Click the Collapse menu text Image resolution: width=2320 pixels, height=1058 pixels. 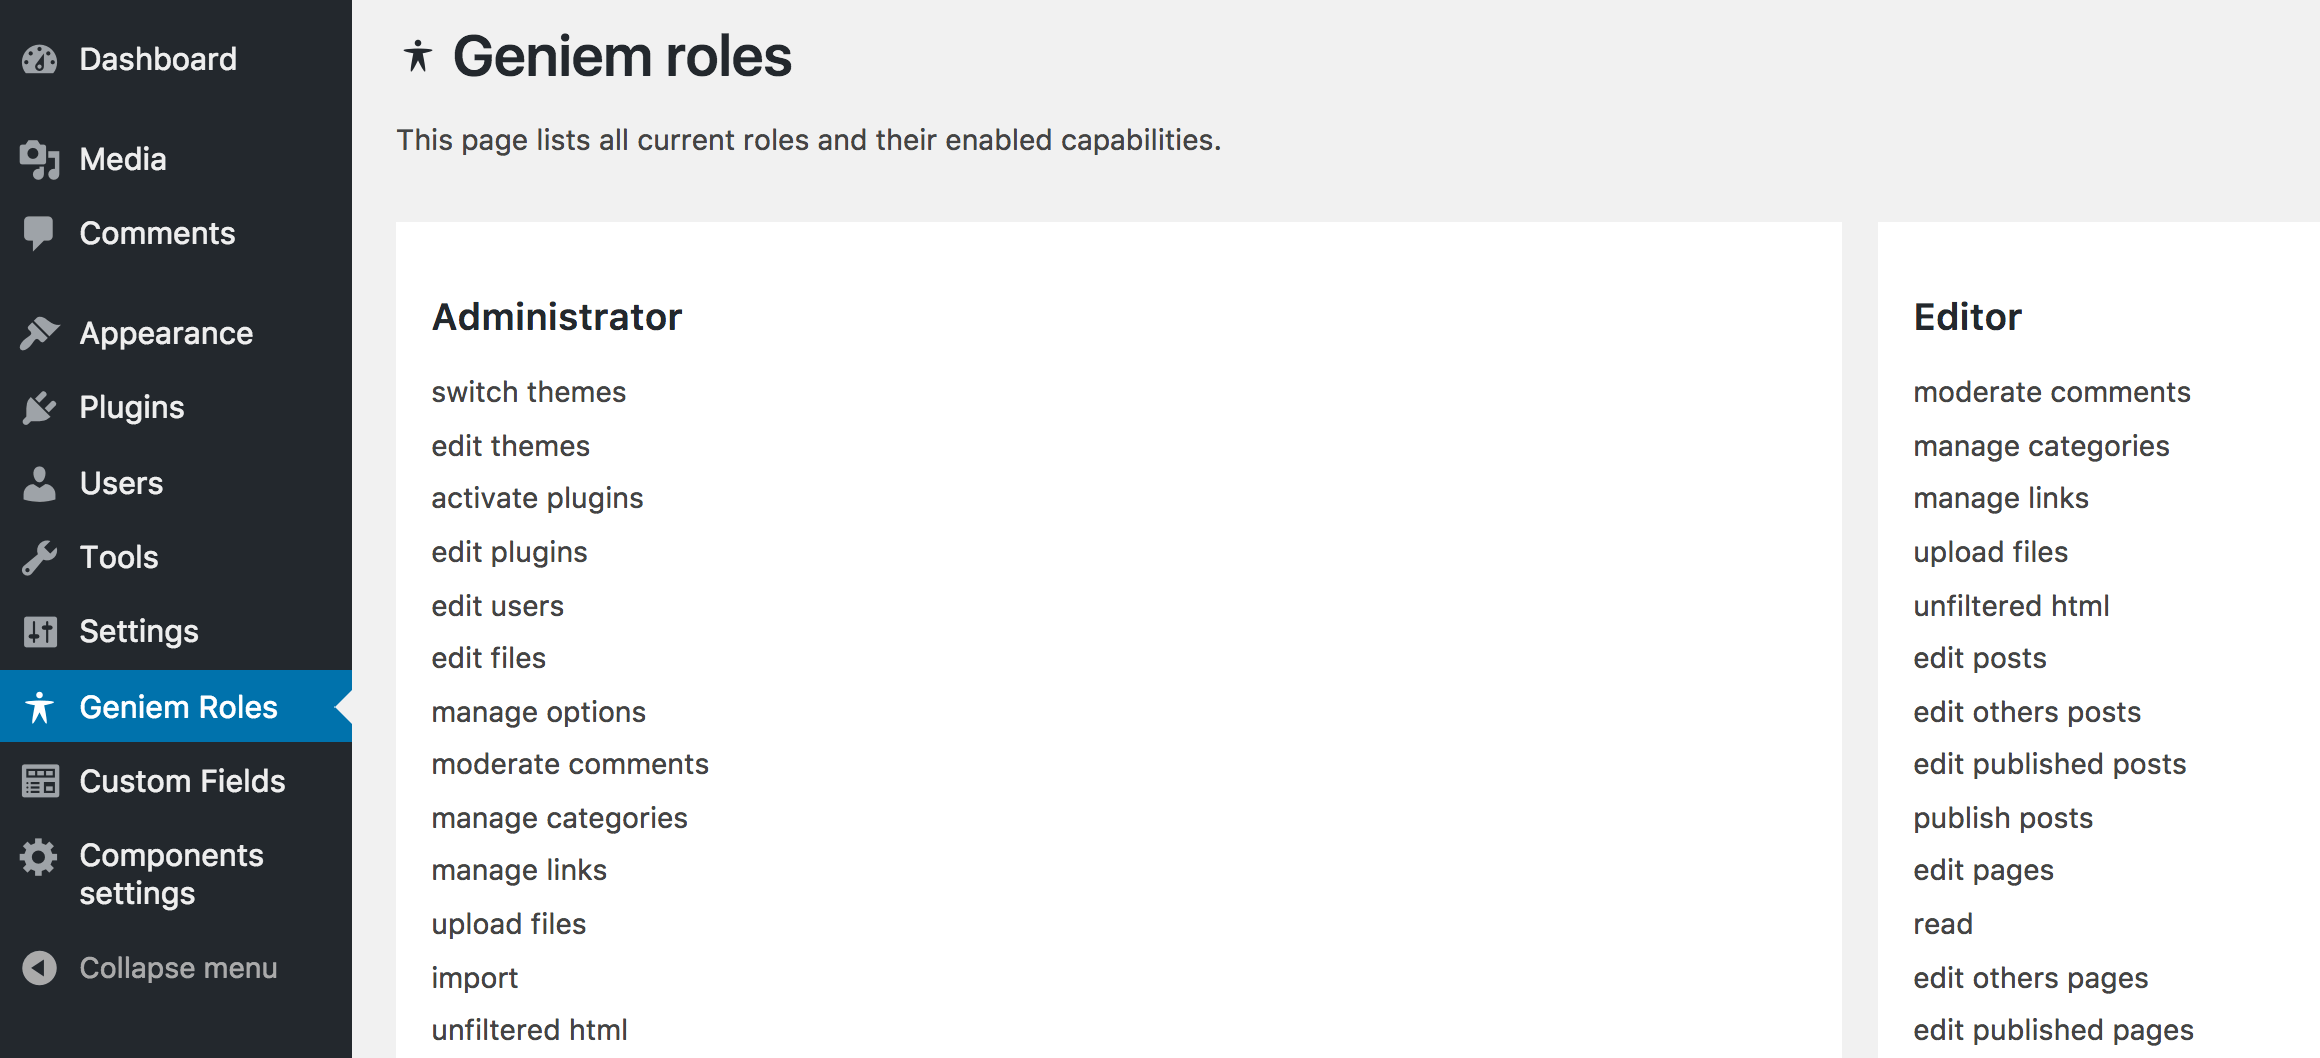coord(178,968)
